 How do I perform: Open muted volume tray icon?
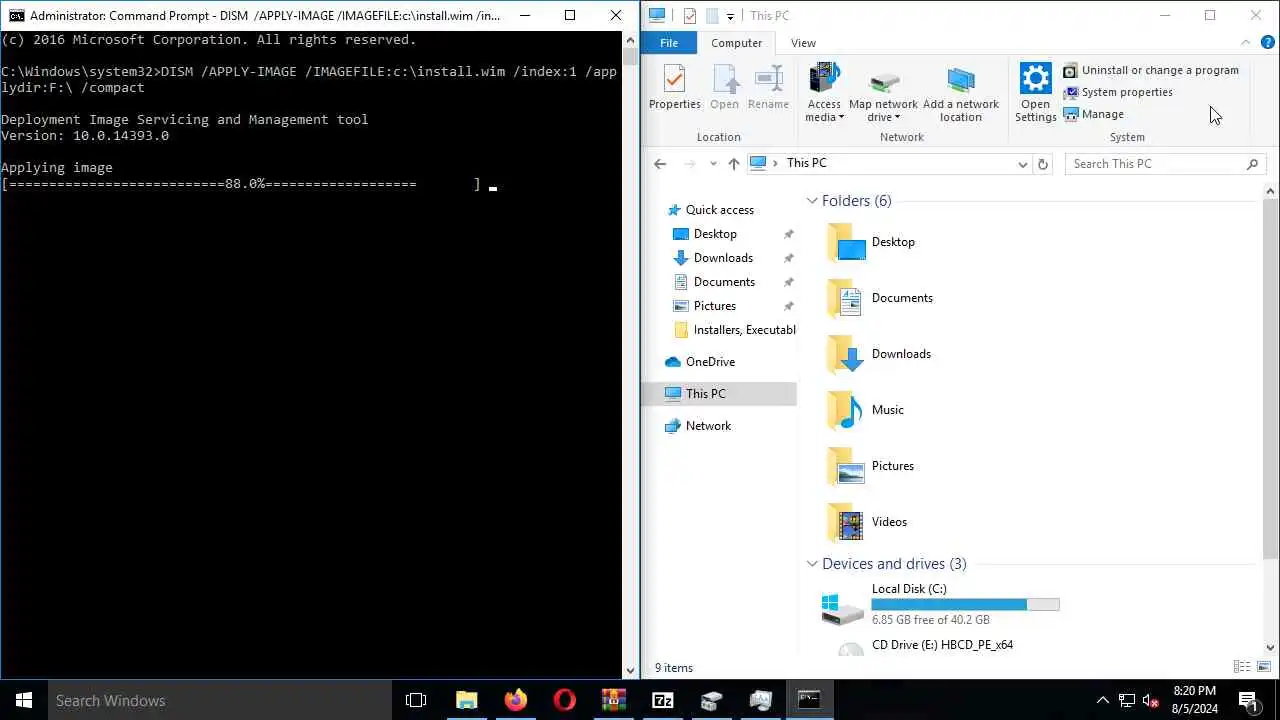pyautogui.click(x=1151, y=700)
